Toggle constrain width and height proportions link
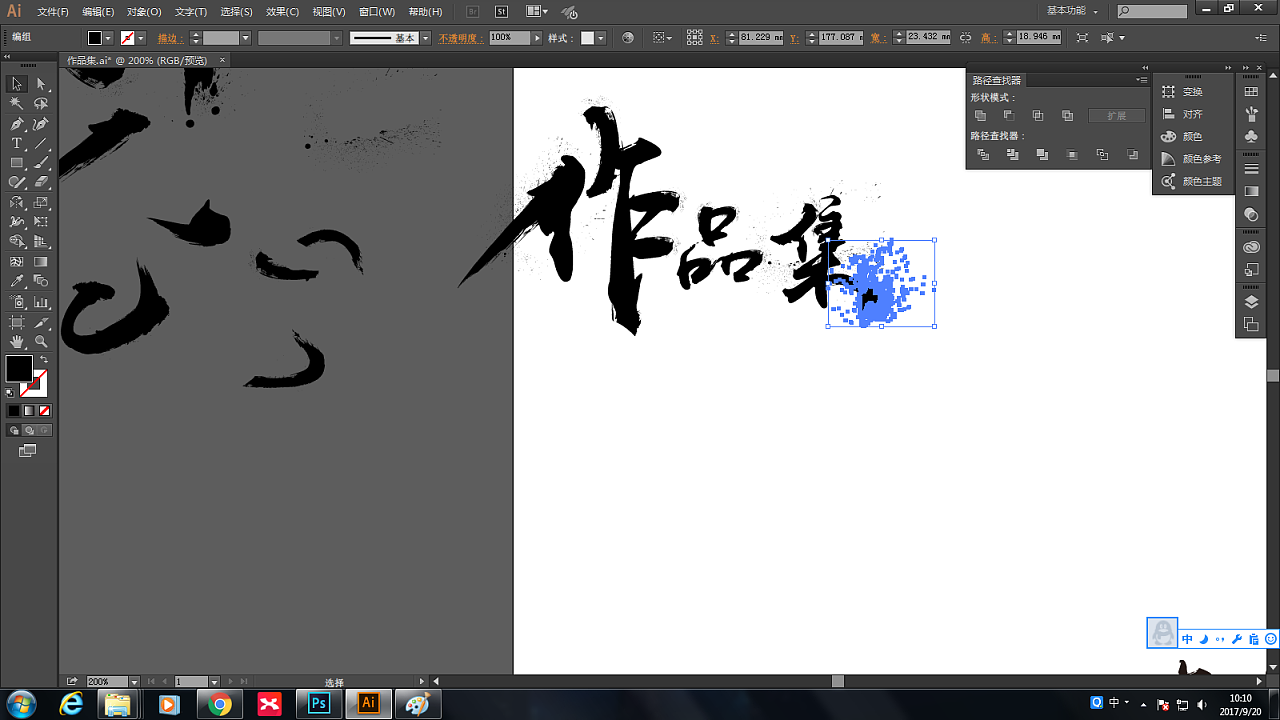Viewport: 1280px width, 720px height. pos(965,37)
